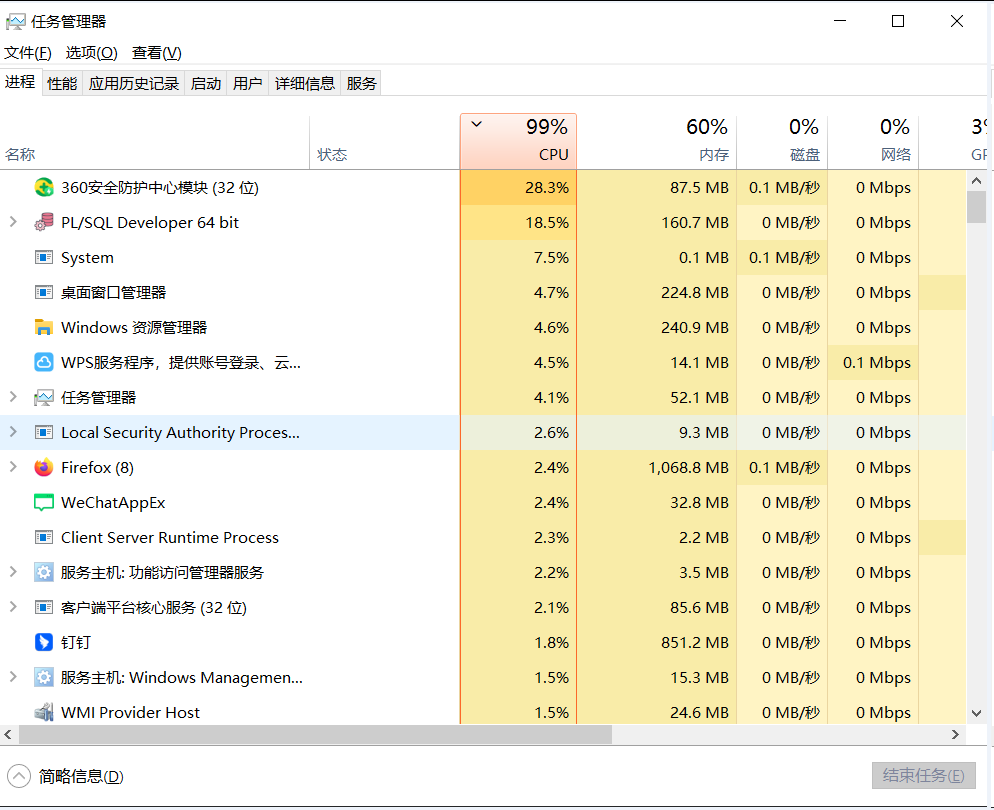The height and width of the screenshot is (810, 994).
Task: Sort processes by the 名称 column
Action: [x=155, y=141]
